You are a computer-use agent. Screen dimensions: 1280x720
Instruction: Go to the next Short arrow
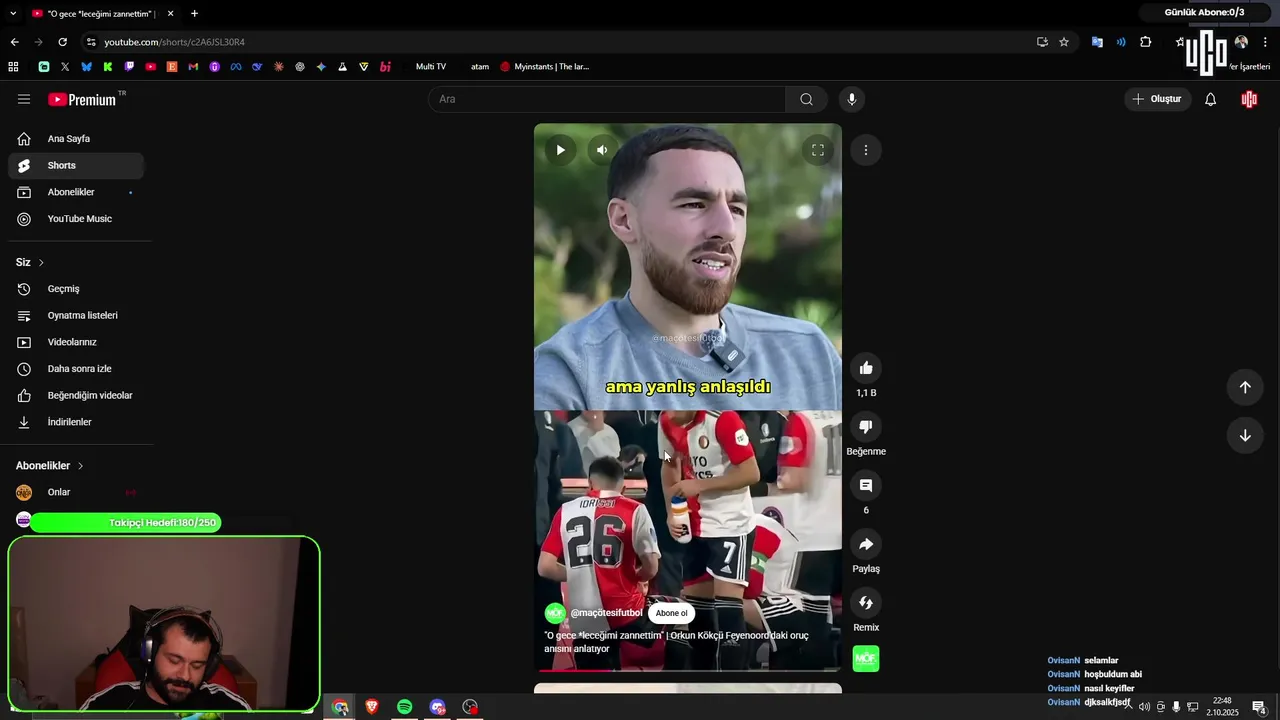[1245, 435]
